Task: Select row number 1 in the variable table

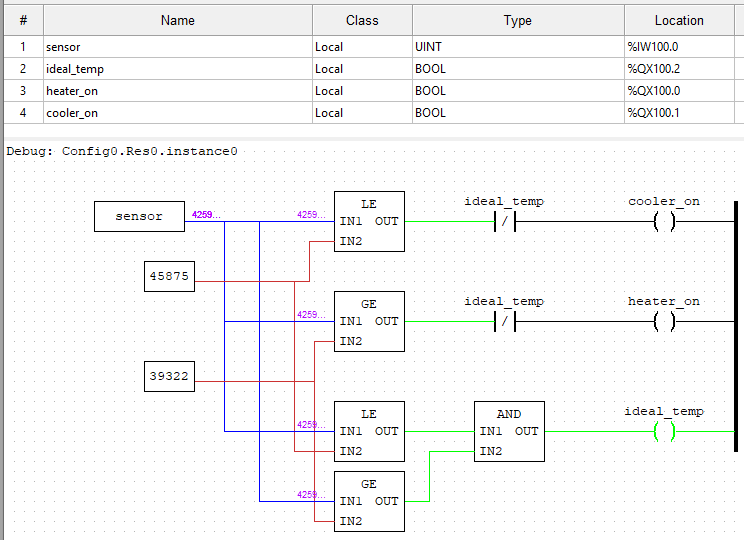Action: pos(23,47)
